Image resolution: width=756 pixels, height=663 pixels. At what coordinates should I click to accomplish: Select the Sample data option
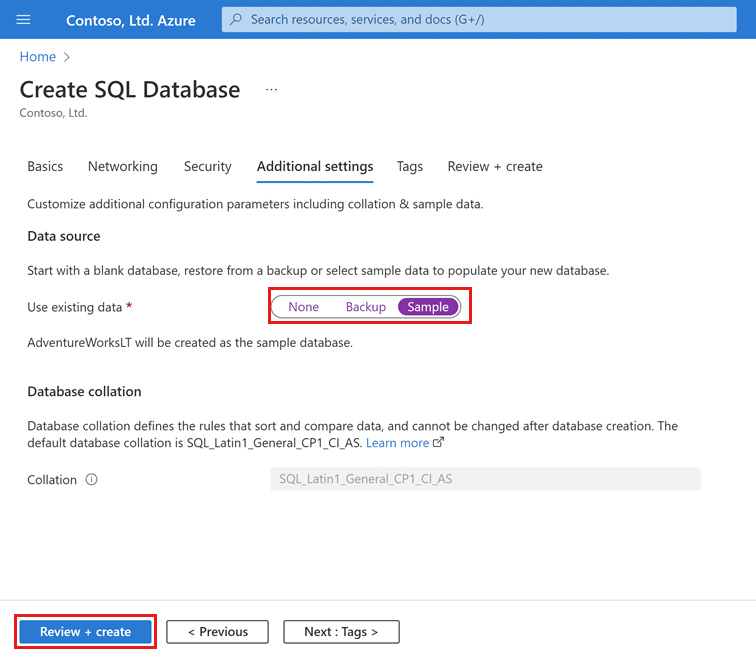pos(428,307)
